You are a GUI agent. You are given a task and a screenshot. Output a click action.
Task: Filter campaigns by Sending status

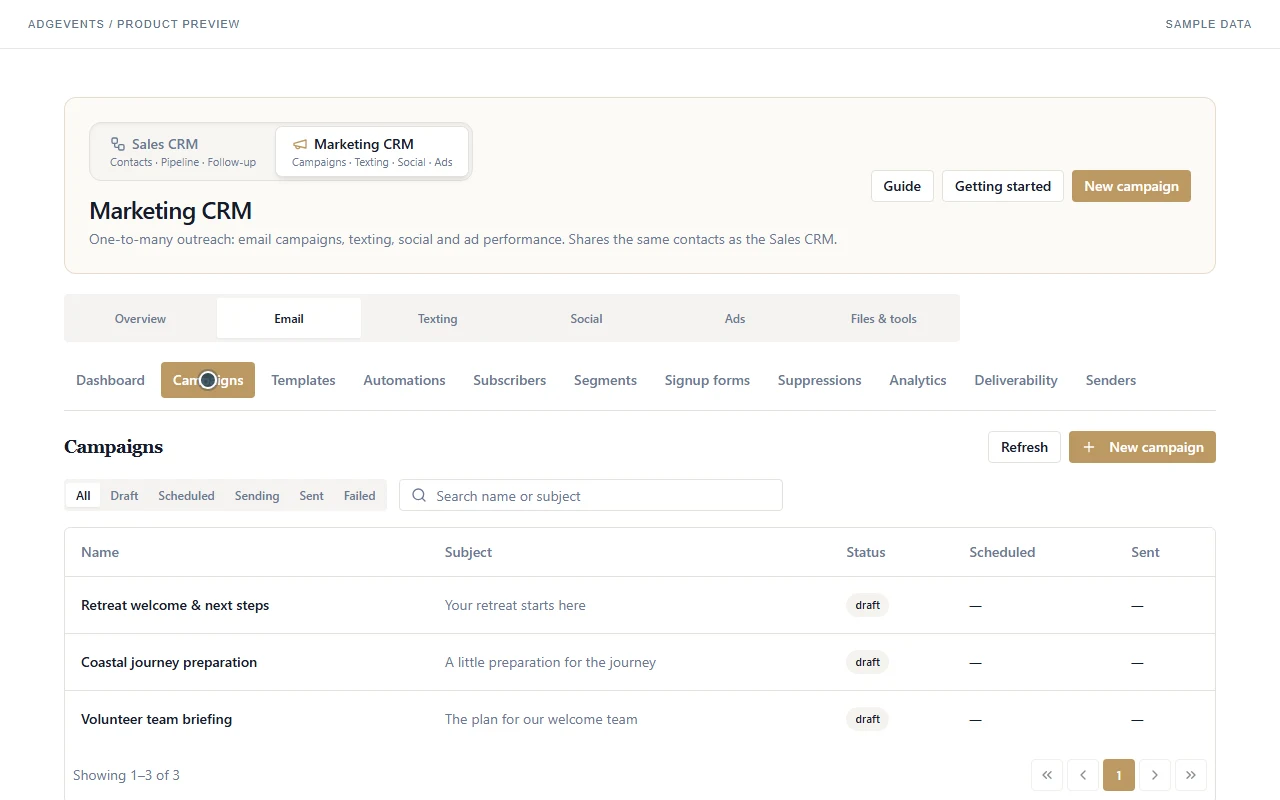tap(257, 495)
